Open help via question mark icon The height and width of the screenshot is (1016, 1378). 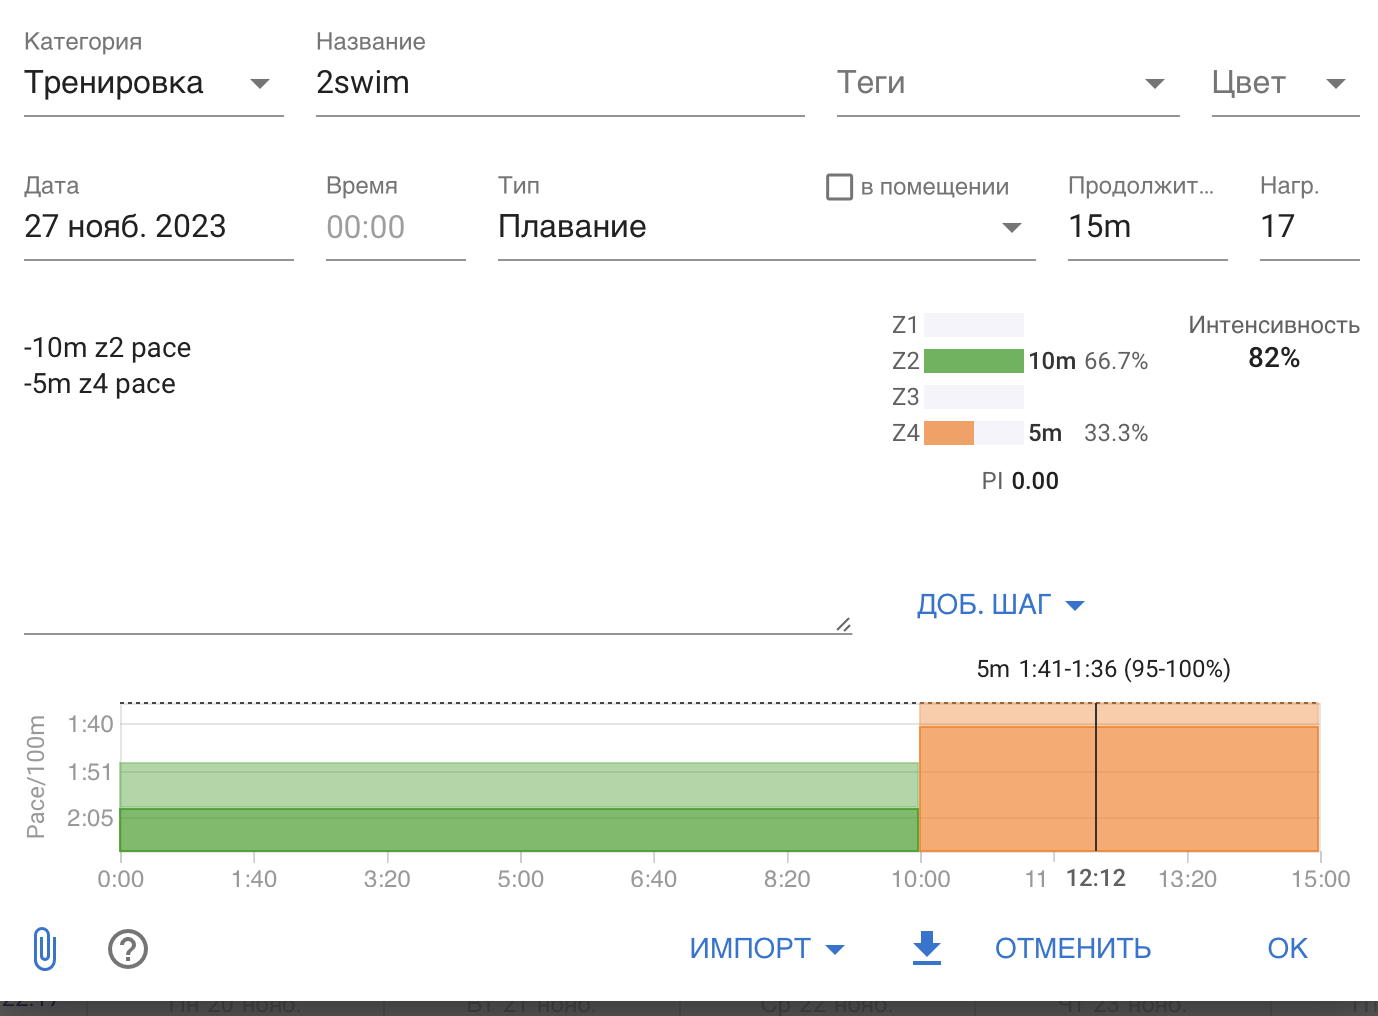pos(127,948)
